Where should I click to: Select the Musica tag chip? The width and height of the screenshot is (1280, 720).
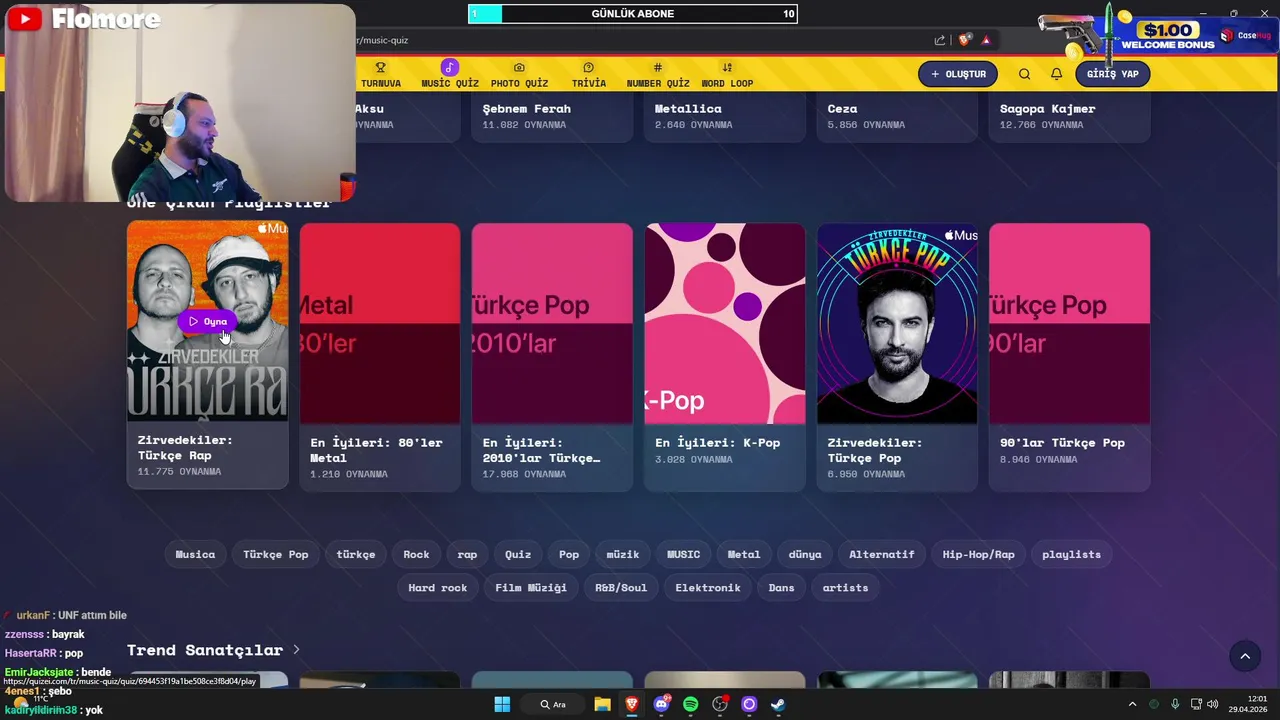pyautogui.click(x=195, y=554)
